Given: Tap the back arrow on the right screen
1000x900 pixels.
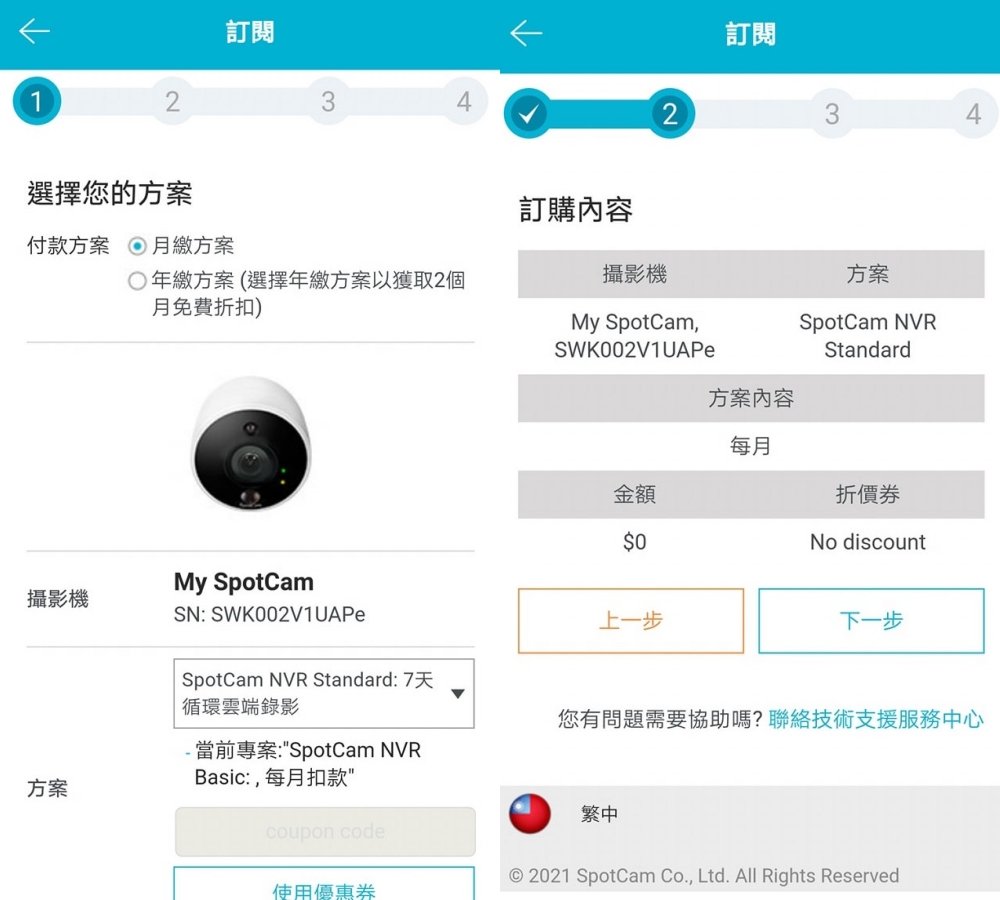Looking at the screenshot, I should pyautogui.click(x=526, y=33).
